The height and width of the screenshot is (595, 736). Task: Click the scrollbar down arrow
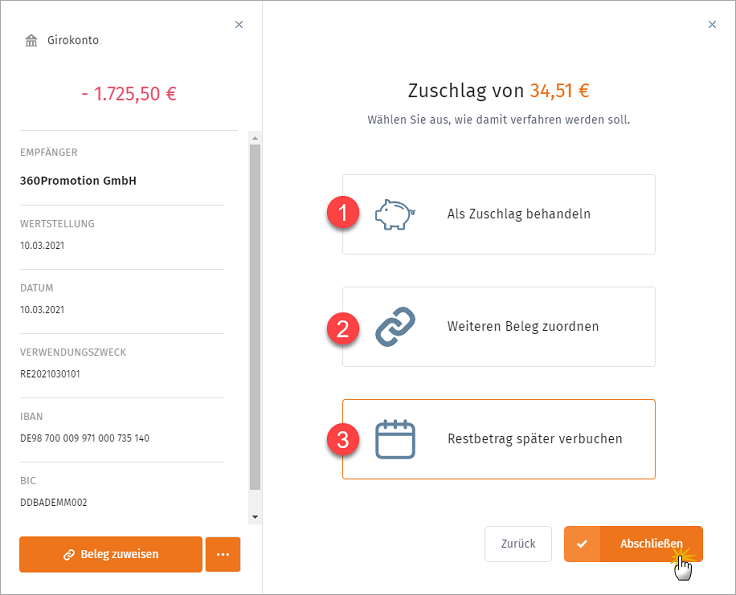coord(255,517)
